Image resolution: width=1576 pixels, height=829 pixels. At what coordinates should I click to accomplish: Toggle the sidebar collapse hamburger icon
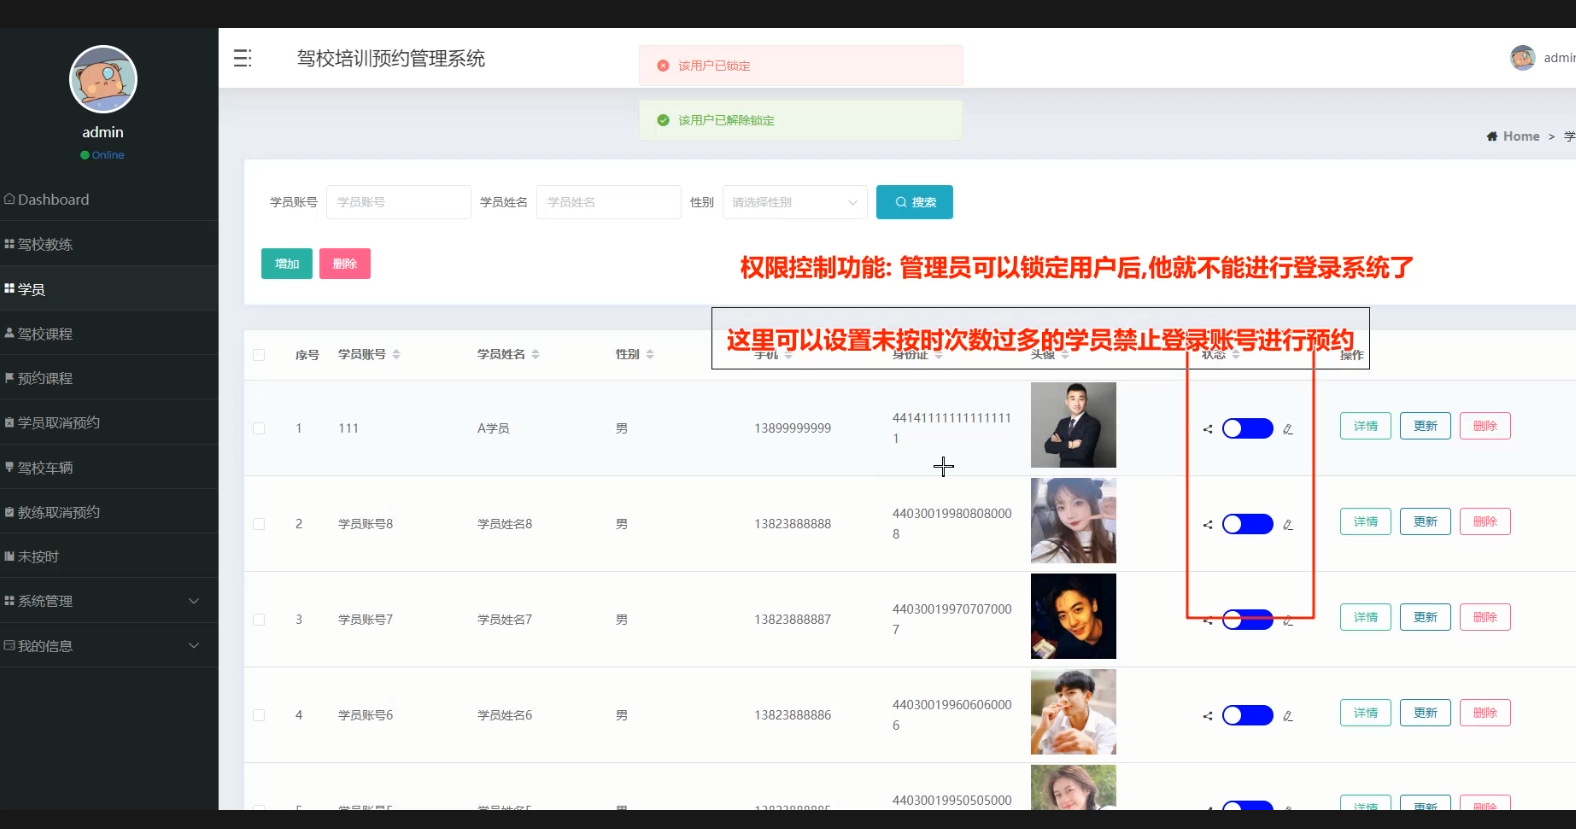pos(242,58)
